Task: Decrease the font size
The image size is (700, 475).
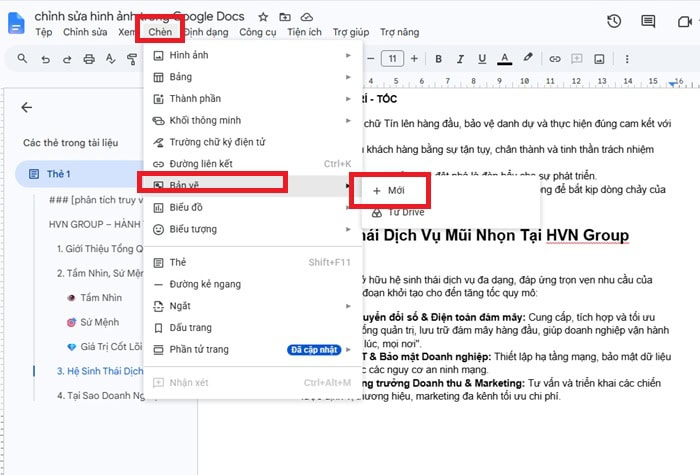Action: coord(371,58)
